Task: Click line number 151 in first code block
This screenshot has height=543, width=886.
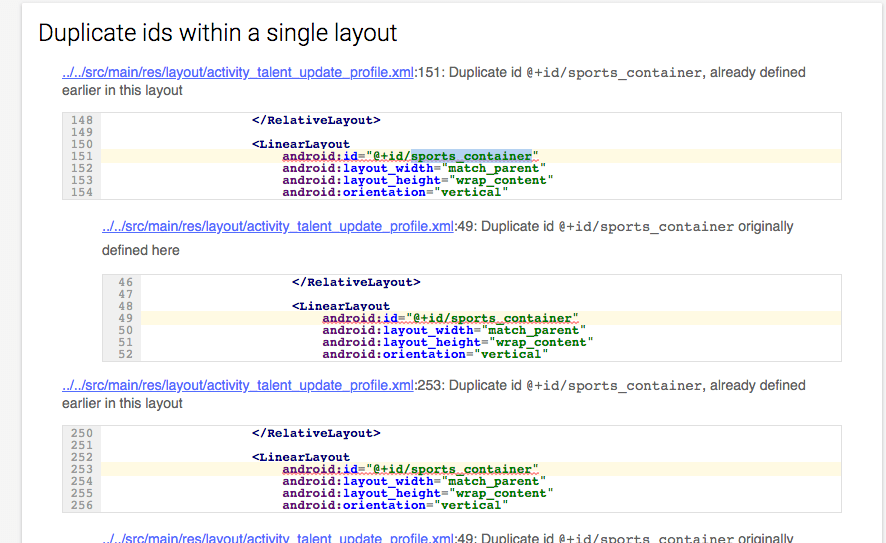Action: (x=82, y=156)
